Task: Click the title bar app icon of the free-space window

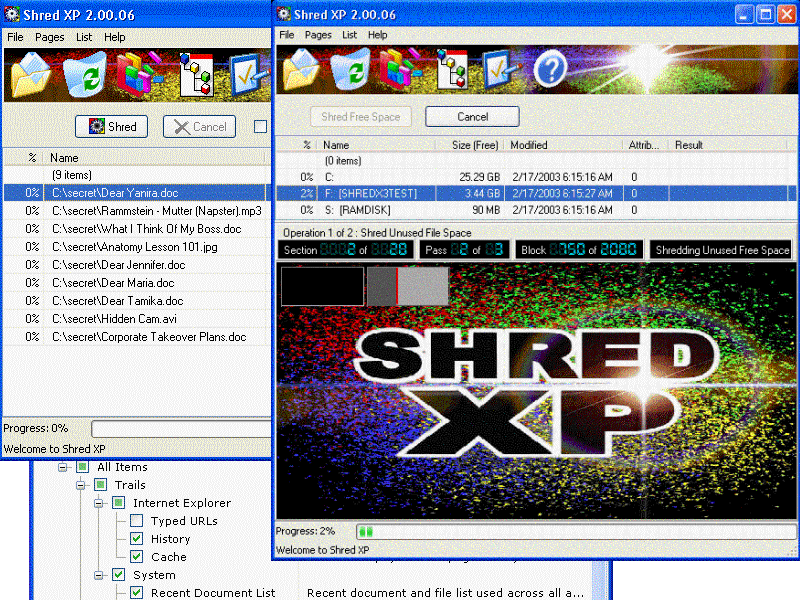Action: click(284, 14)
